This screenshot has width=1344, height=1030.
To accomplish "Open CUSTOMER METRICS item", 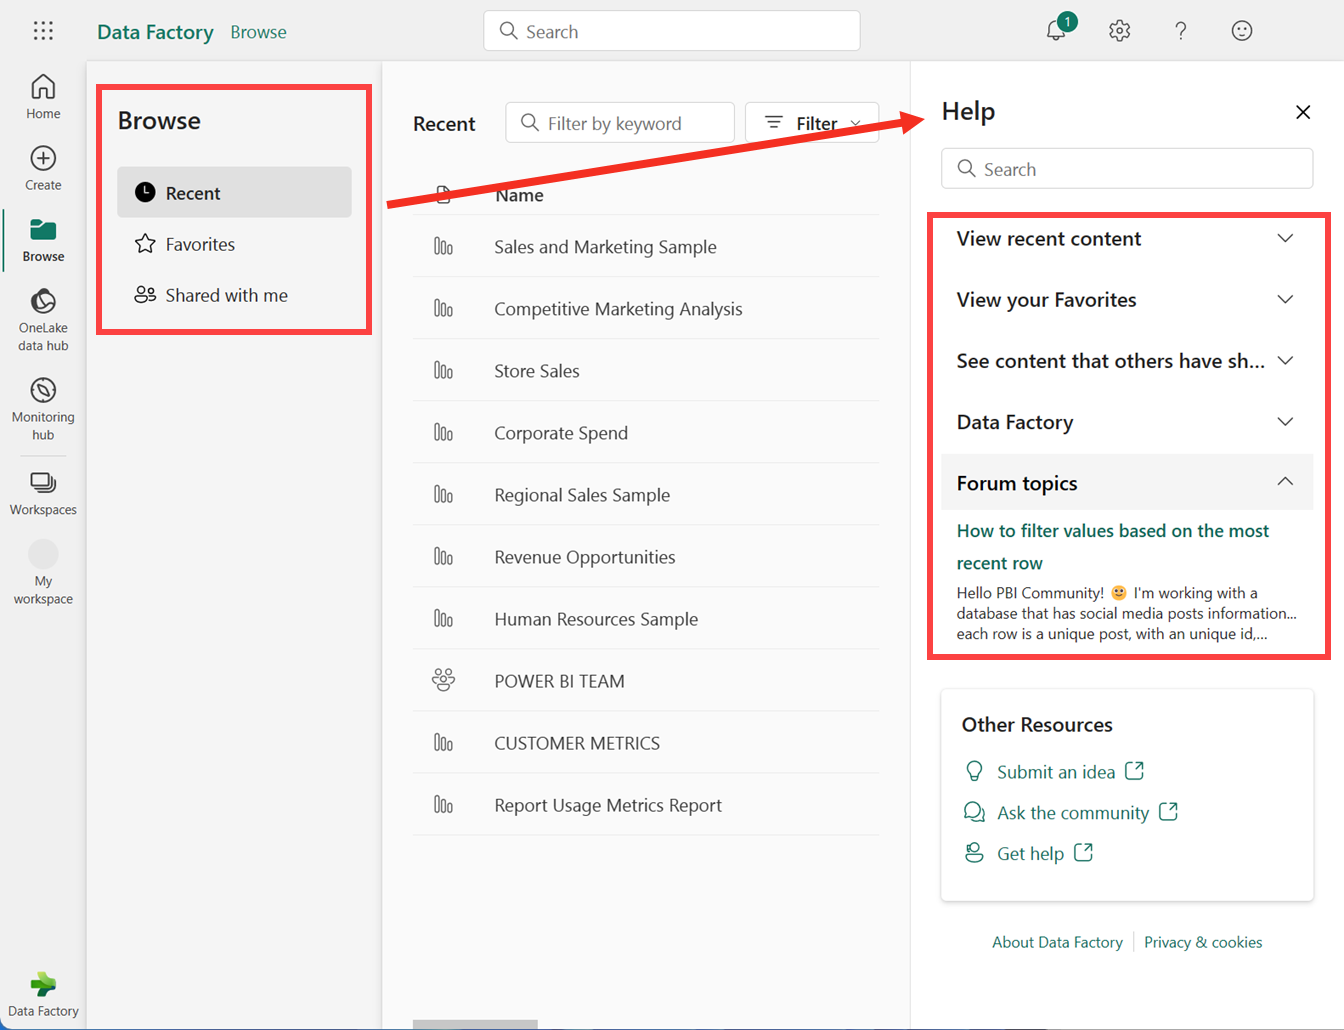I will click(x=577, y=743).
